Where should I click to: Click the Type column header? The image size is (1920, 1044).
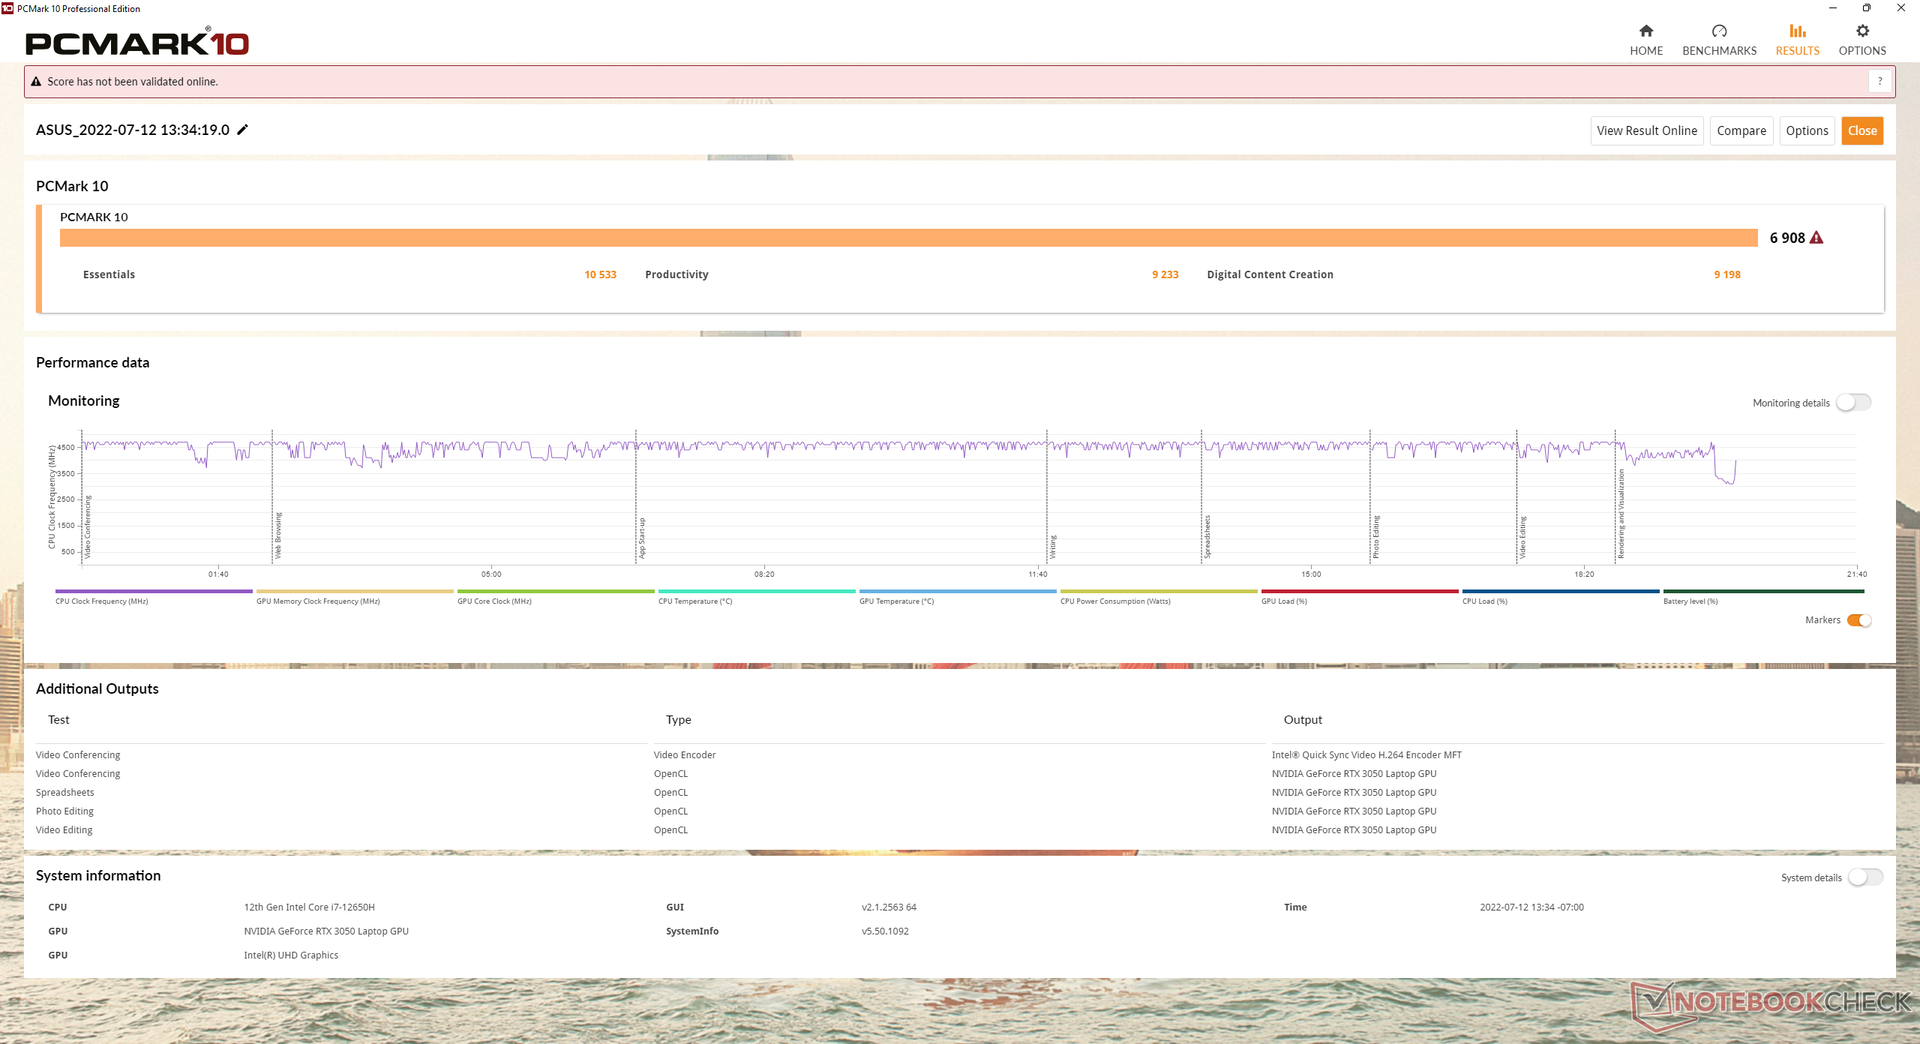pos(678,720)
